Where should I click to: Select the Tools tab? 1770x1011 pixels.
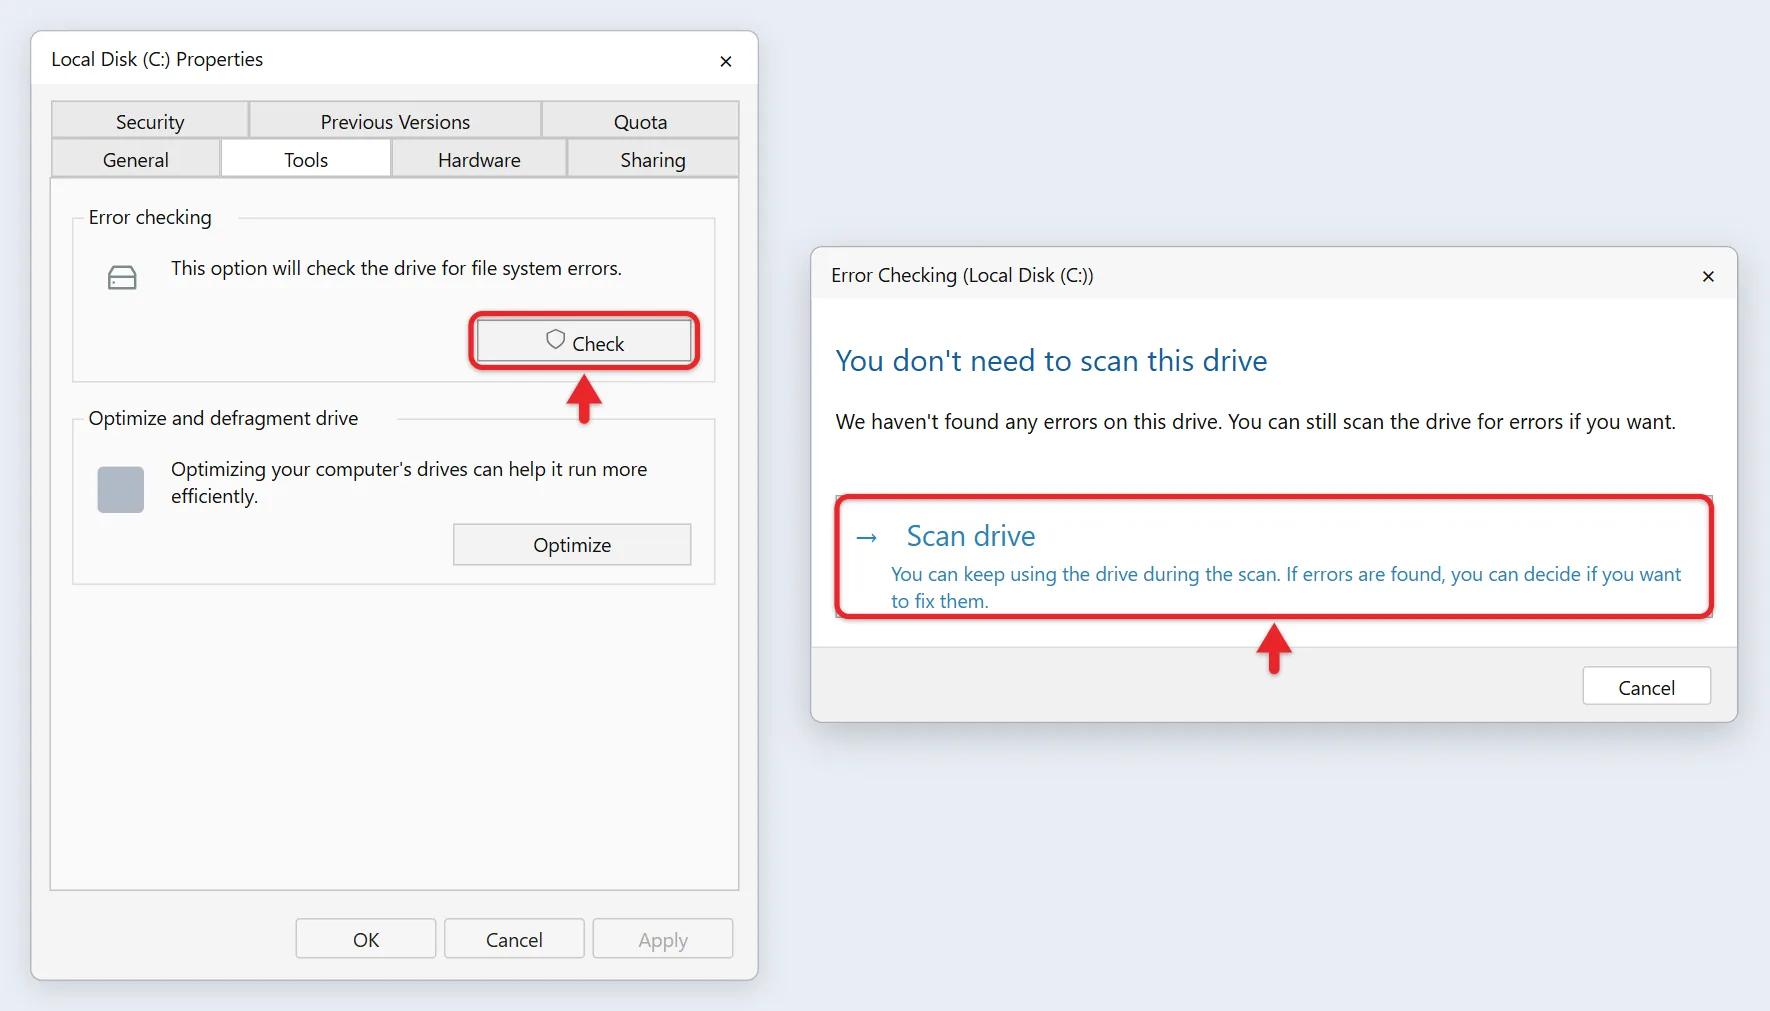[x=306, y=159]
